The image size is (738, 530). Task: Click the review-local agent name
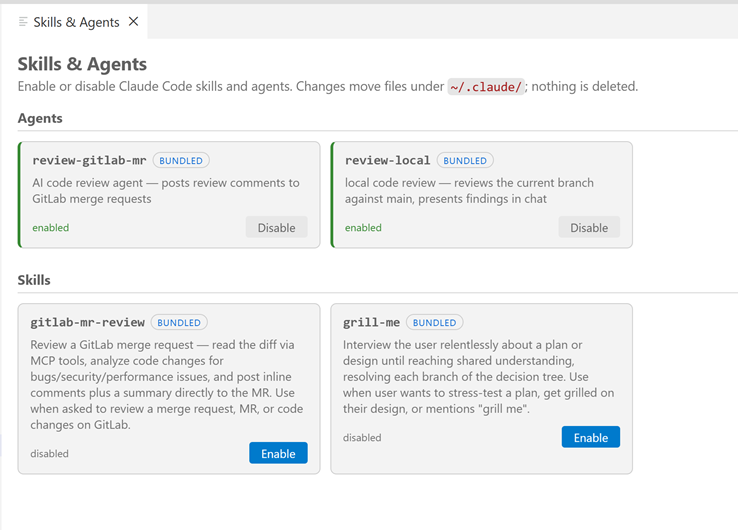click(387, 161)
